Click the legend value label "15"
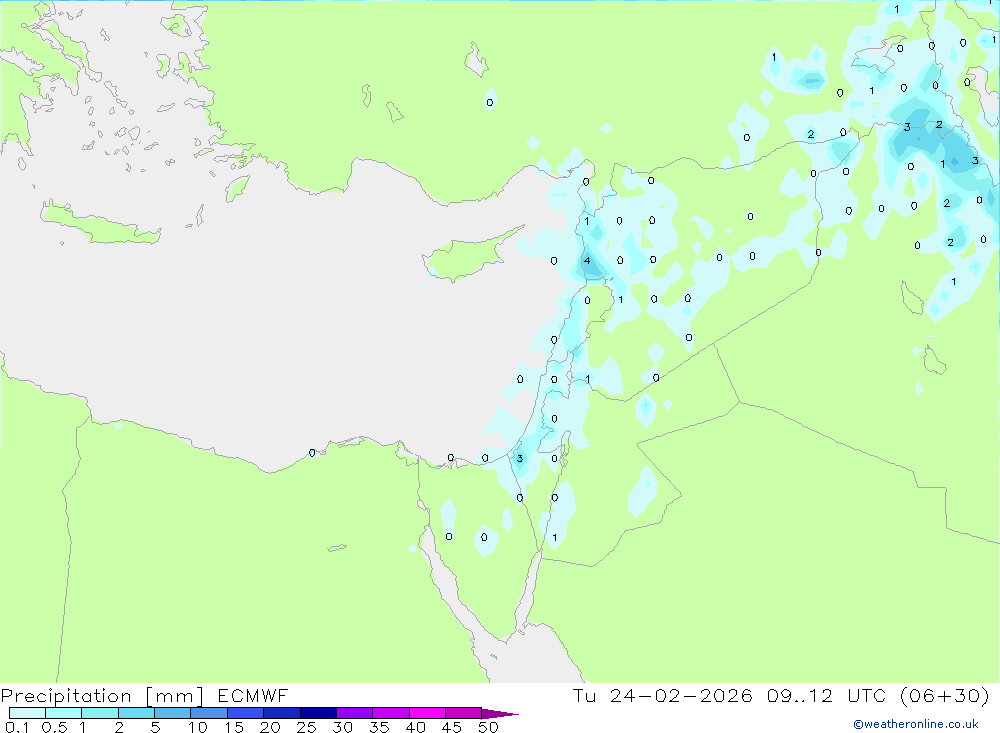This screenshot has height=733, width=1000. 234,727
